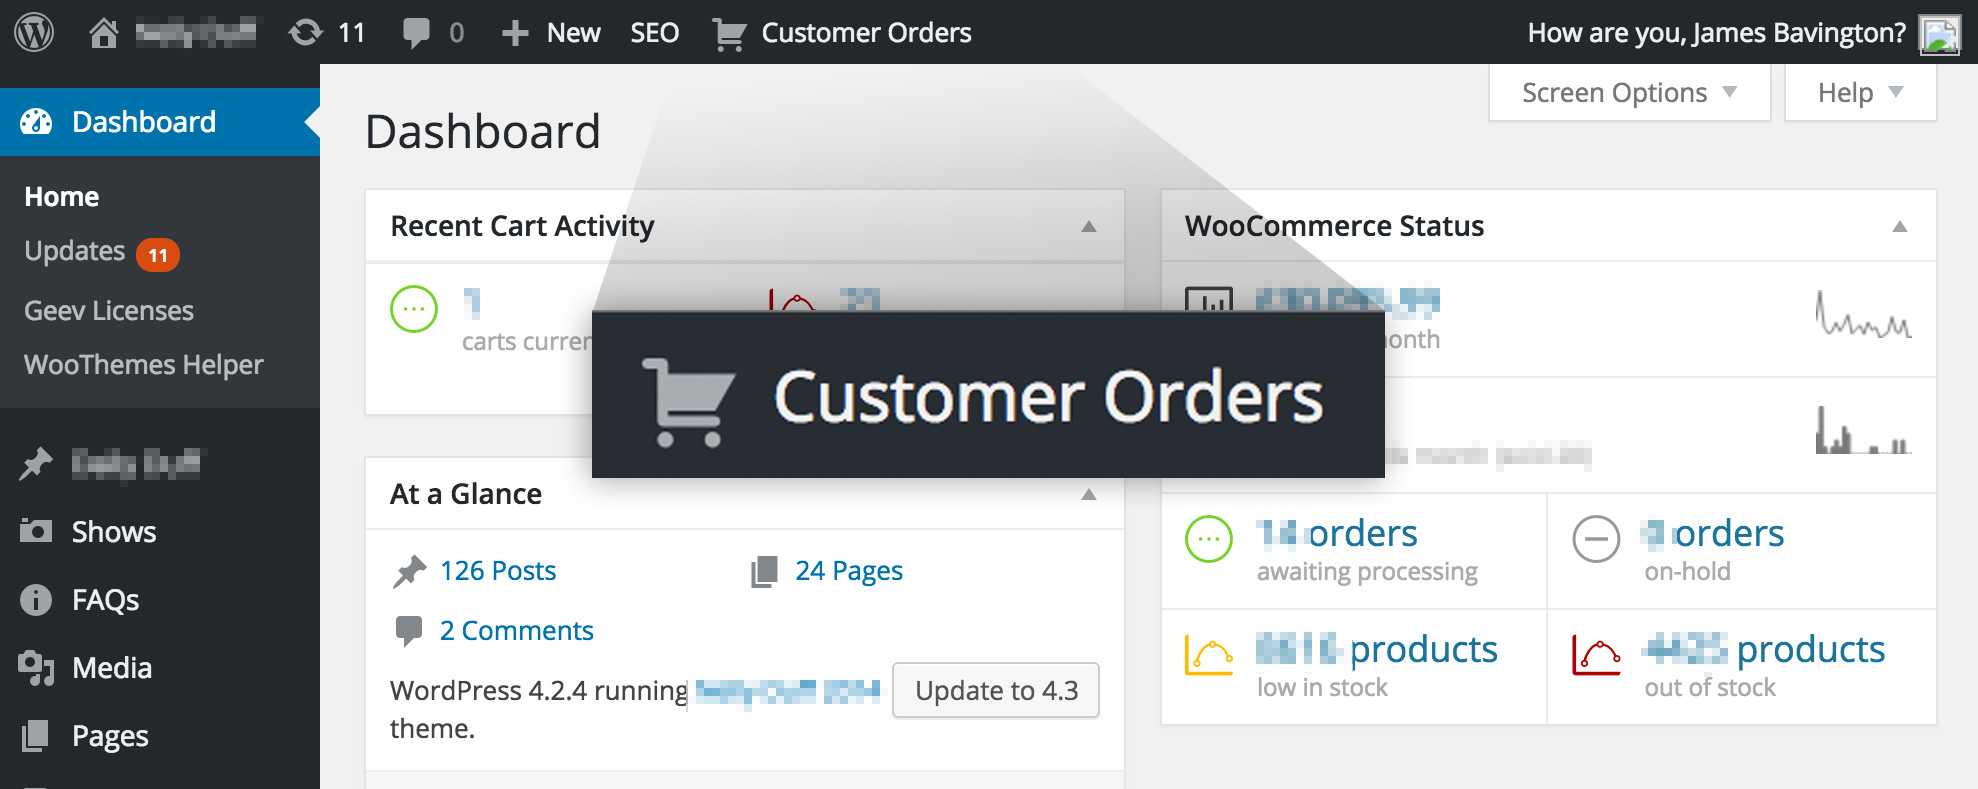Click the How are you, James Bavington greeting

pyautogui.click(x=1717, y=33)
